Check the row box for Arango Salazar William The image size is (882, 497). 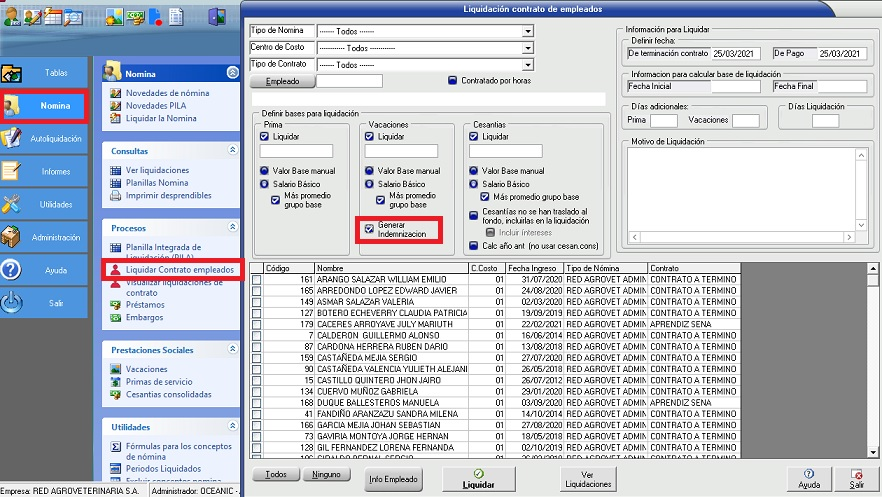coord(257,279)
